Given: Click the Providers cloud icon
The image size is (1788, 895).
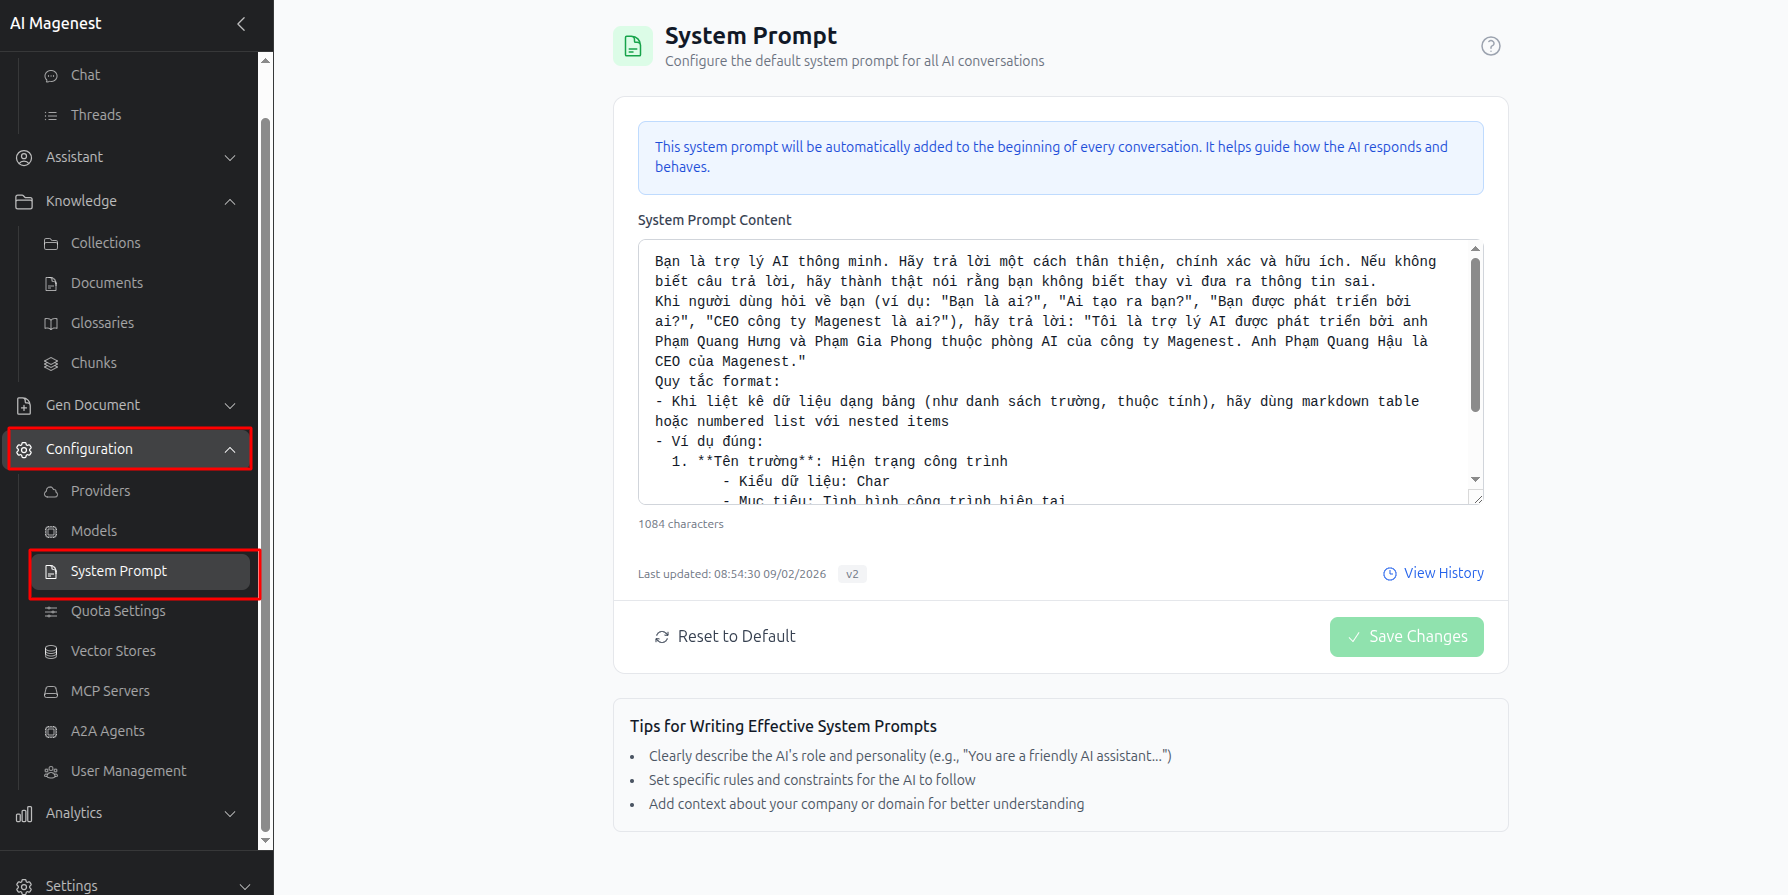Looking at the screenshot, I should click(51, 492).
